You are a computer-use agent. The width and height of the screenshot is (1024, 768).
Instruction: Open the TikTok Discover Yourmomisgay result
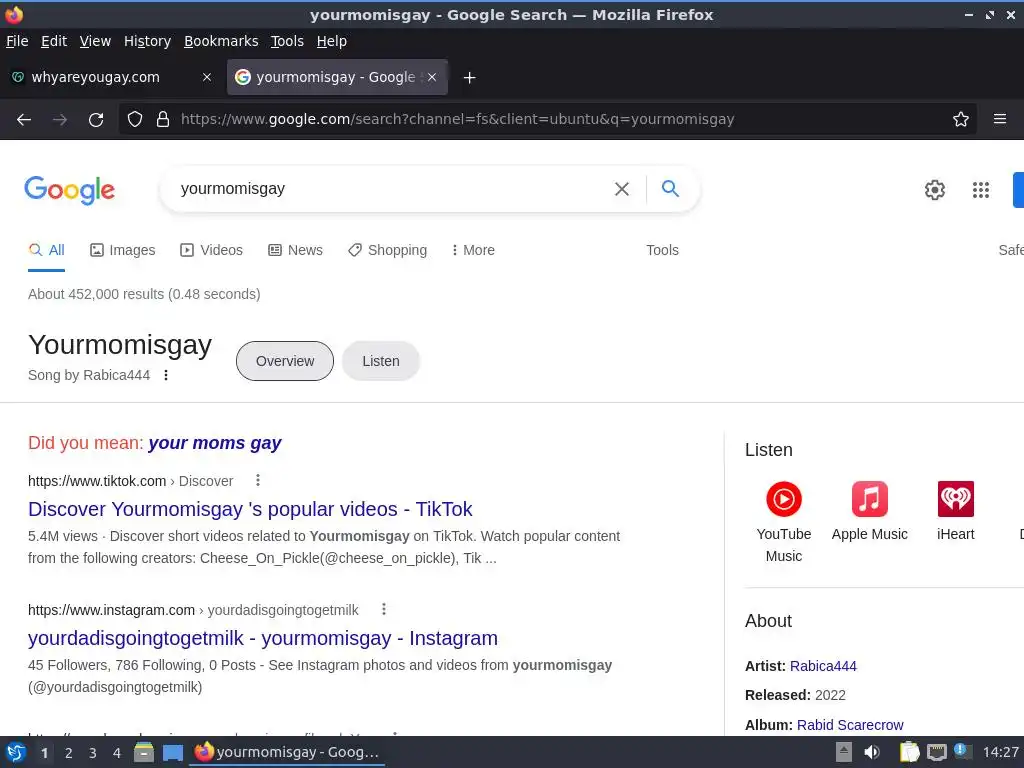tap(250, 509)
